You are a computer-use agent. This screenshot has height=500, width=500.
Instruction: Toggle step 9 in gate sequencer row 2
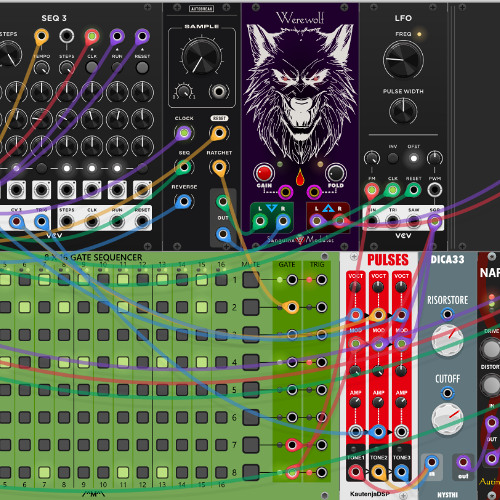point(84,307)
